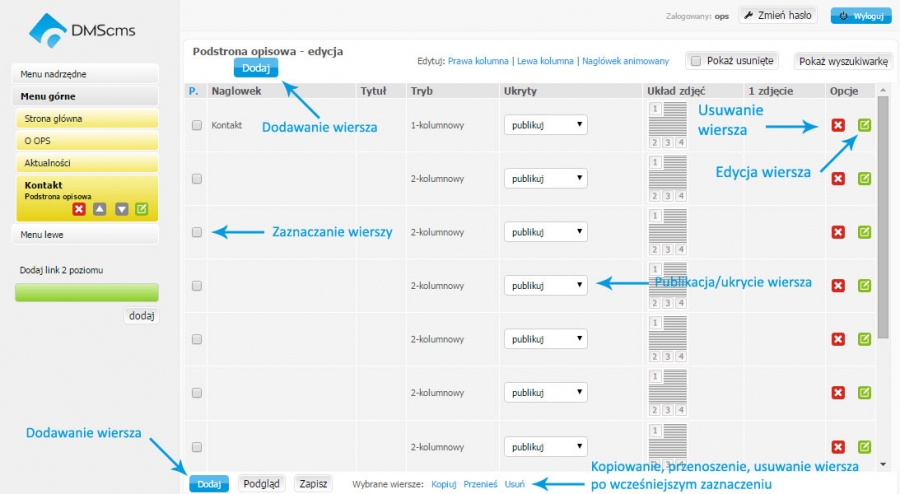This screenshot has height=494, width=900.
Task: Click green edit icon in Kontakt menu item
Action: (x=142, y=209)
